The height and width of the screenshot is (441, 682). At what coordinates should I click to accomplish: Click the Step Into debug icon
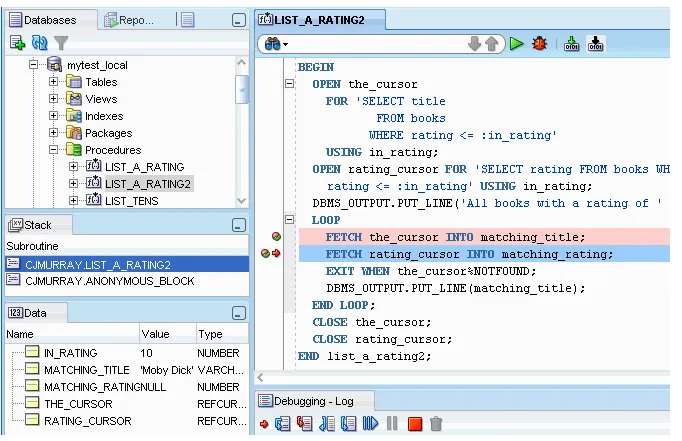point(304,424)
